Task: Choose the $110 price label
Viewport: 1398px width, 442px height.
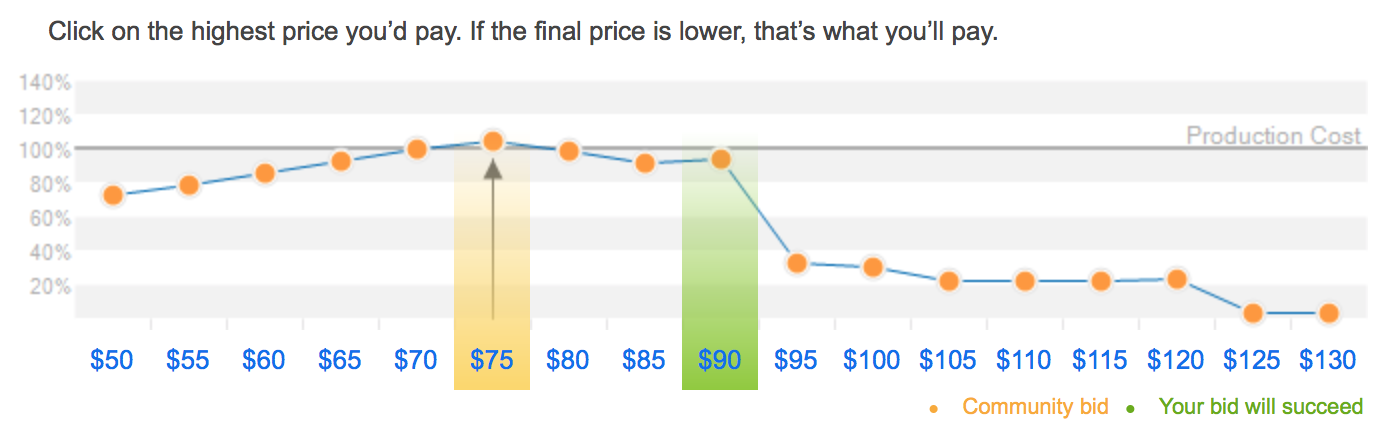Action: click(1024, 360)
